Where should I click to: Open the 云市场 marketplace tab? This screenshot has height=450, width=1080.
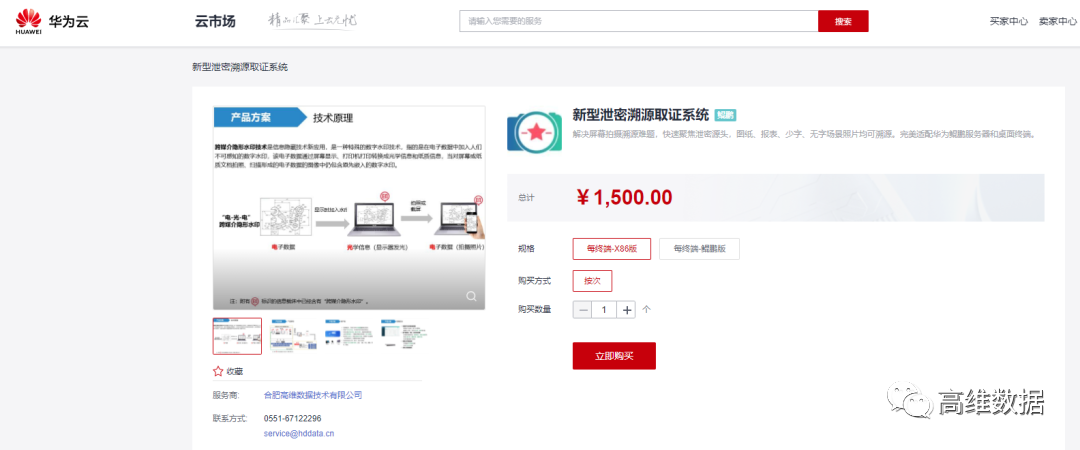click(x=215, y=21)
